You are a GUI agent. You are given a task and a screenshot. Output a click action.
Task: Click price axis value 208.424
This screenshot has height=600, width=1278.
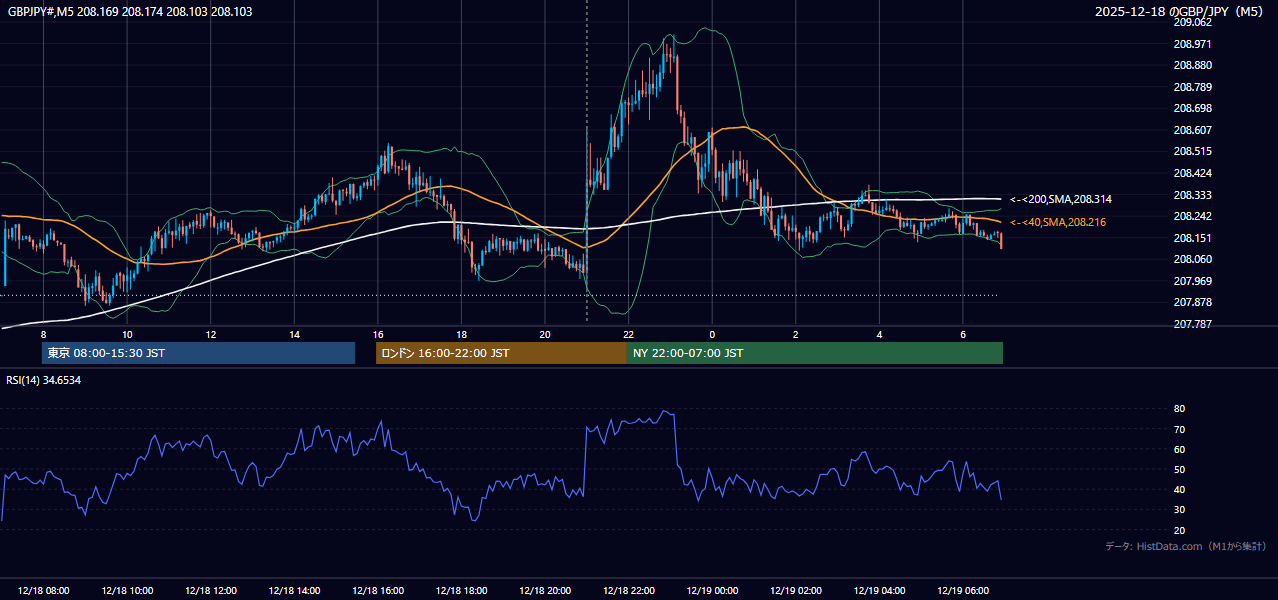[1192, 173]
